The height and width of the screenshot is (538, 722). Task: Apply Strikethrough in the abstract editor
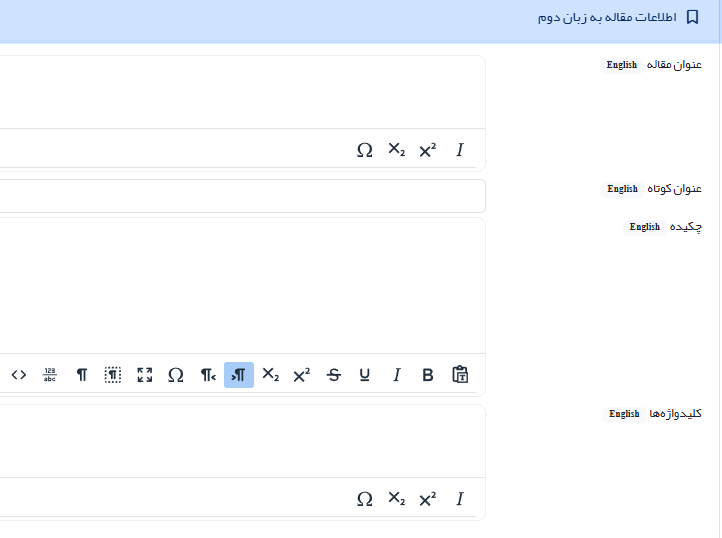pos(334,375)
